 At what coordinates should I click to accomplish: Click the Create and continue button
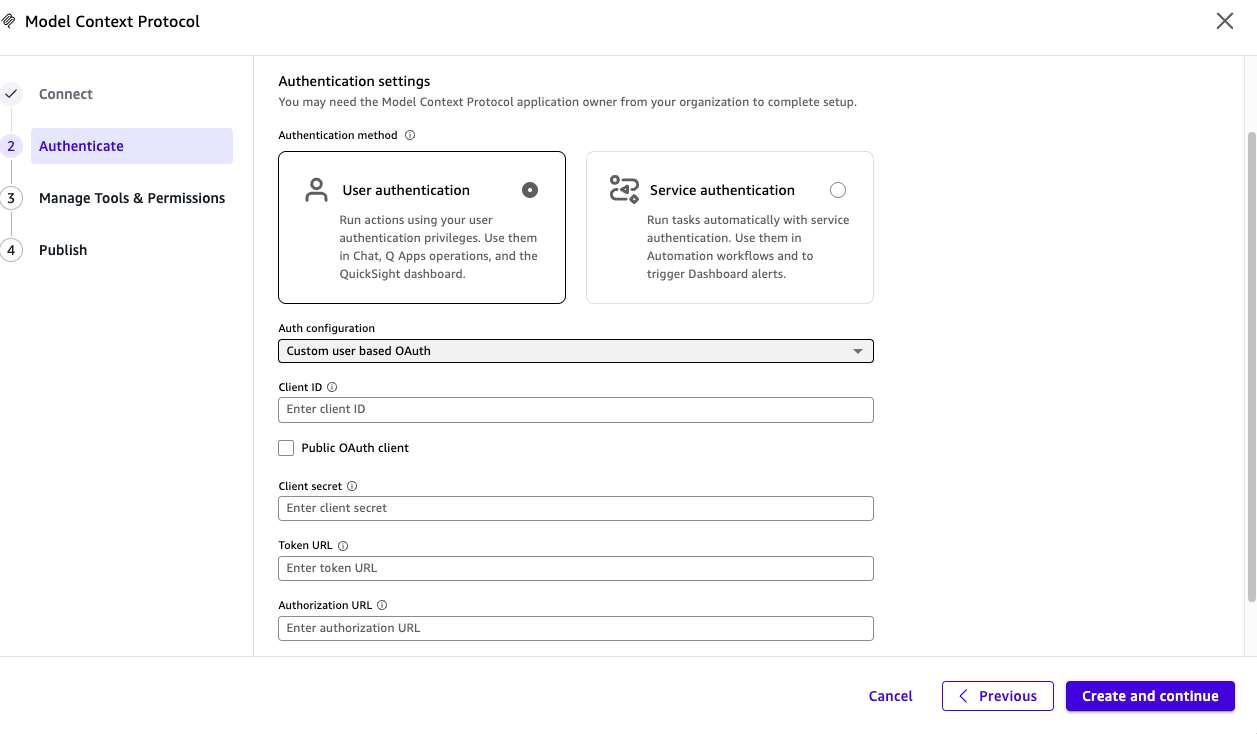(1150, 696)
